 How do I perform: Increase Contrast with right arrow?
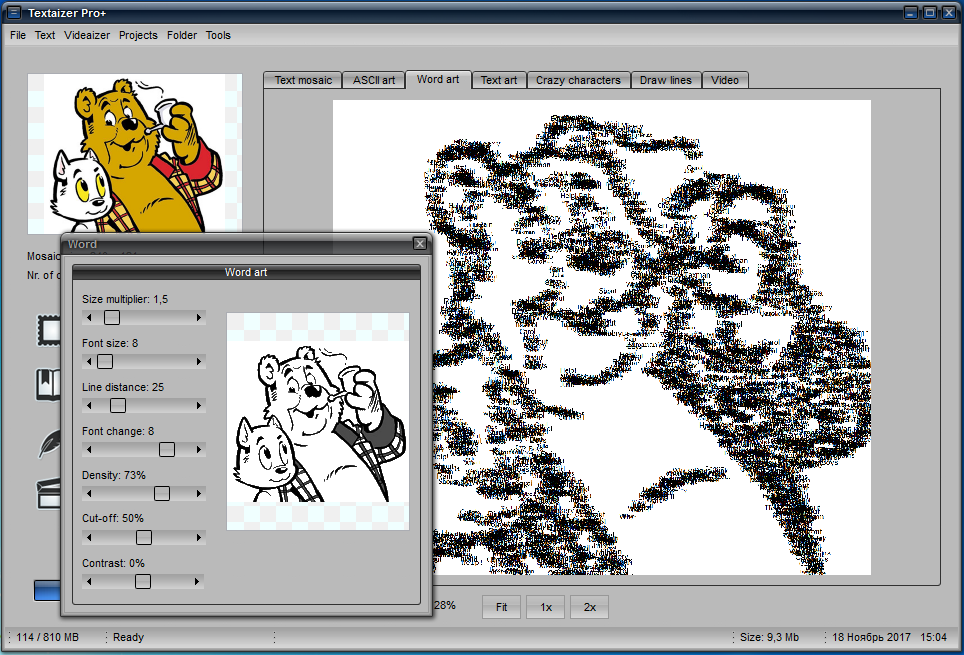197,581
